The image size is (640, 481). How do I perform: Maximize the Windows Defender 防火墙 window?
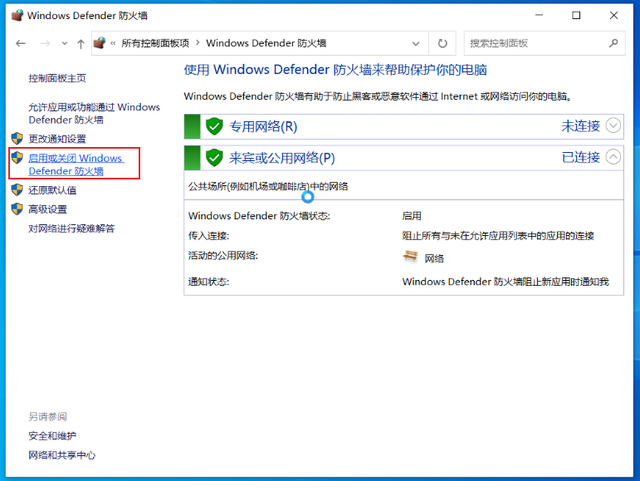576,16
